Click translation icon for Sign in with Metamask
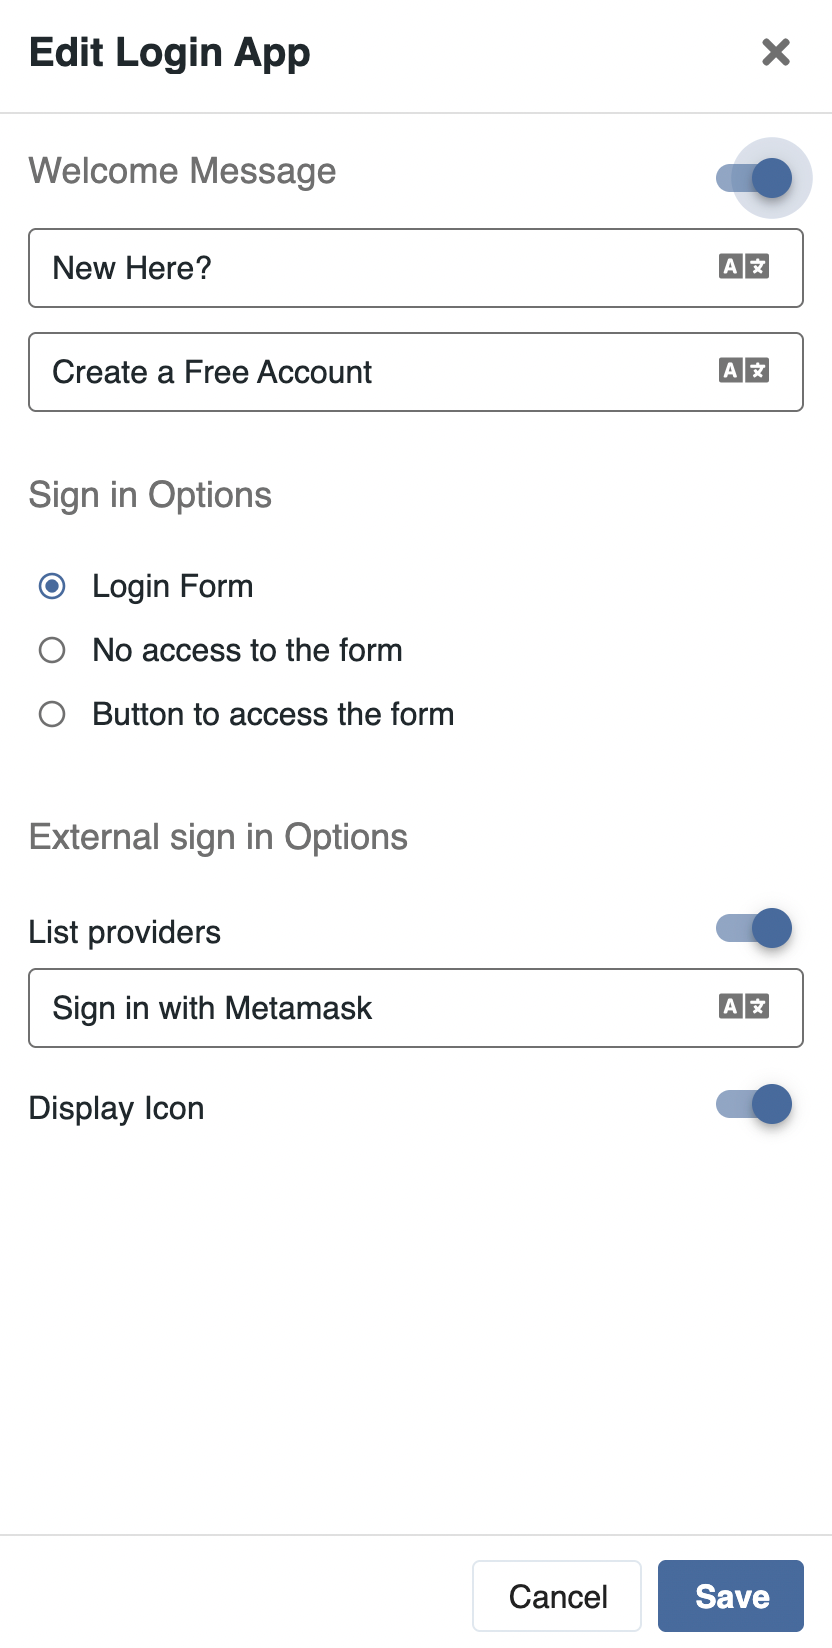This screenshot has width=832, height=1648. 743,1007
